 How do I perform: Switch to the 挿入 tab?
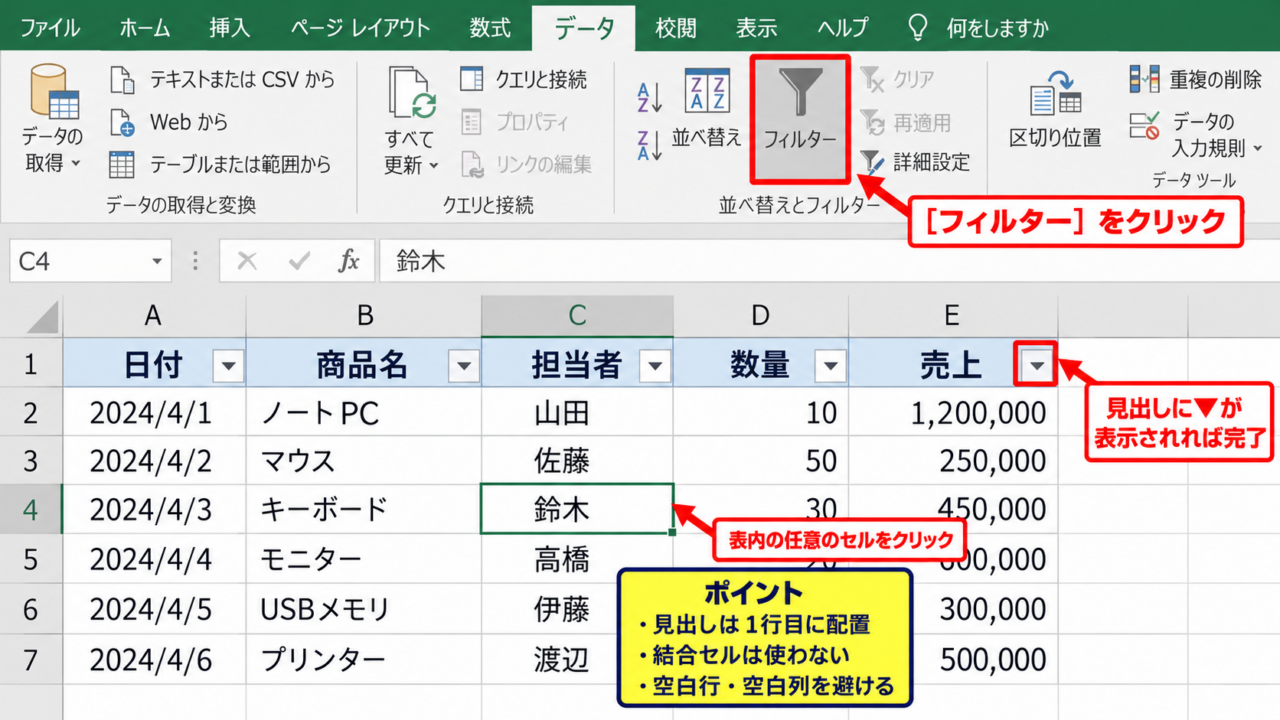(x=230, y=27)
